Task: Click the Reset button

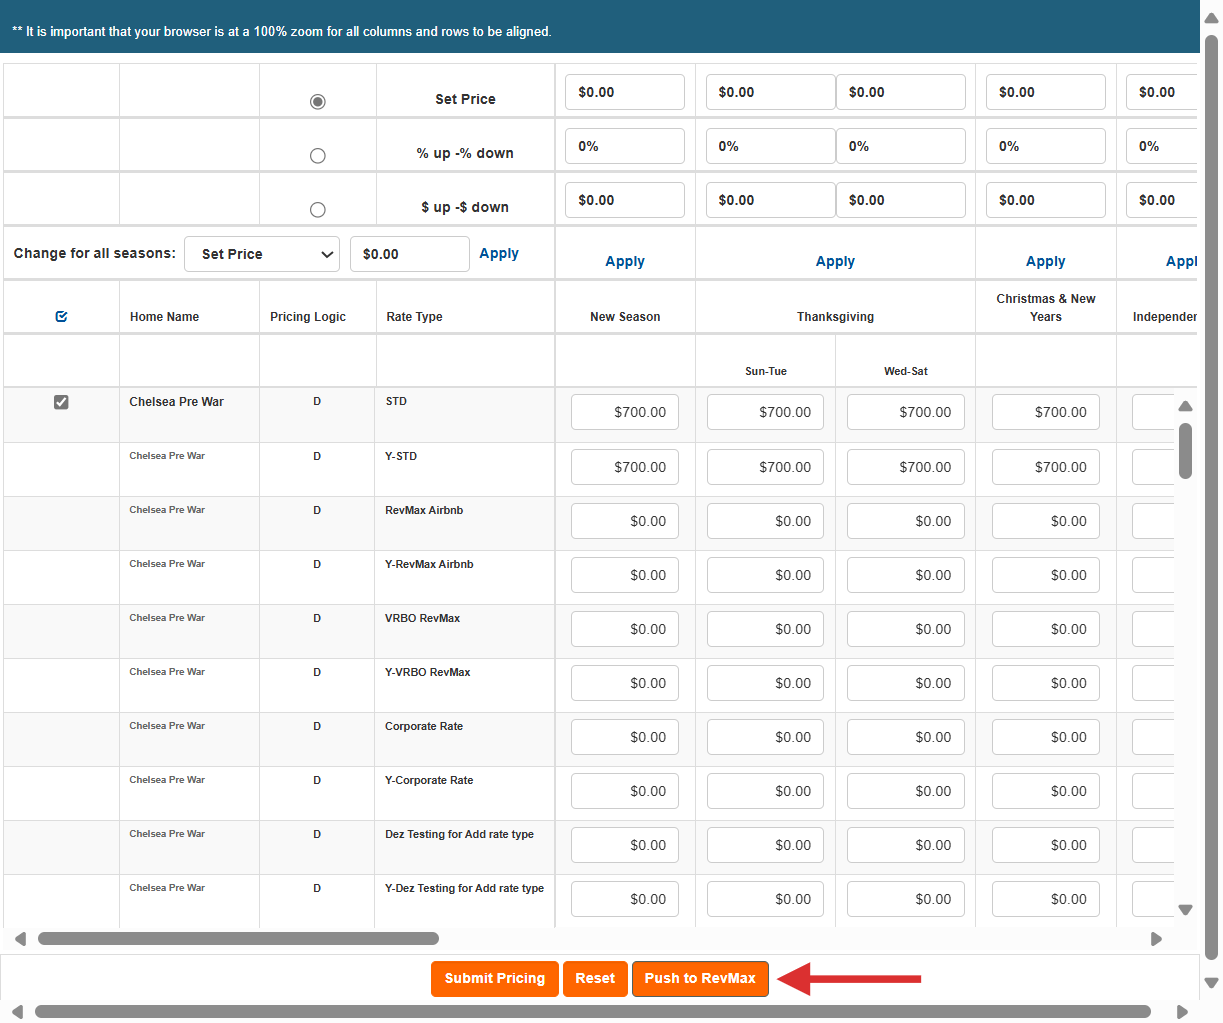Action: 595,979
